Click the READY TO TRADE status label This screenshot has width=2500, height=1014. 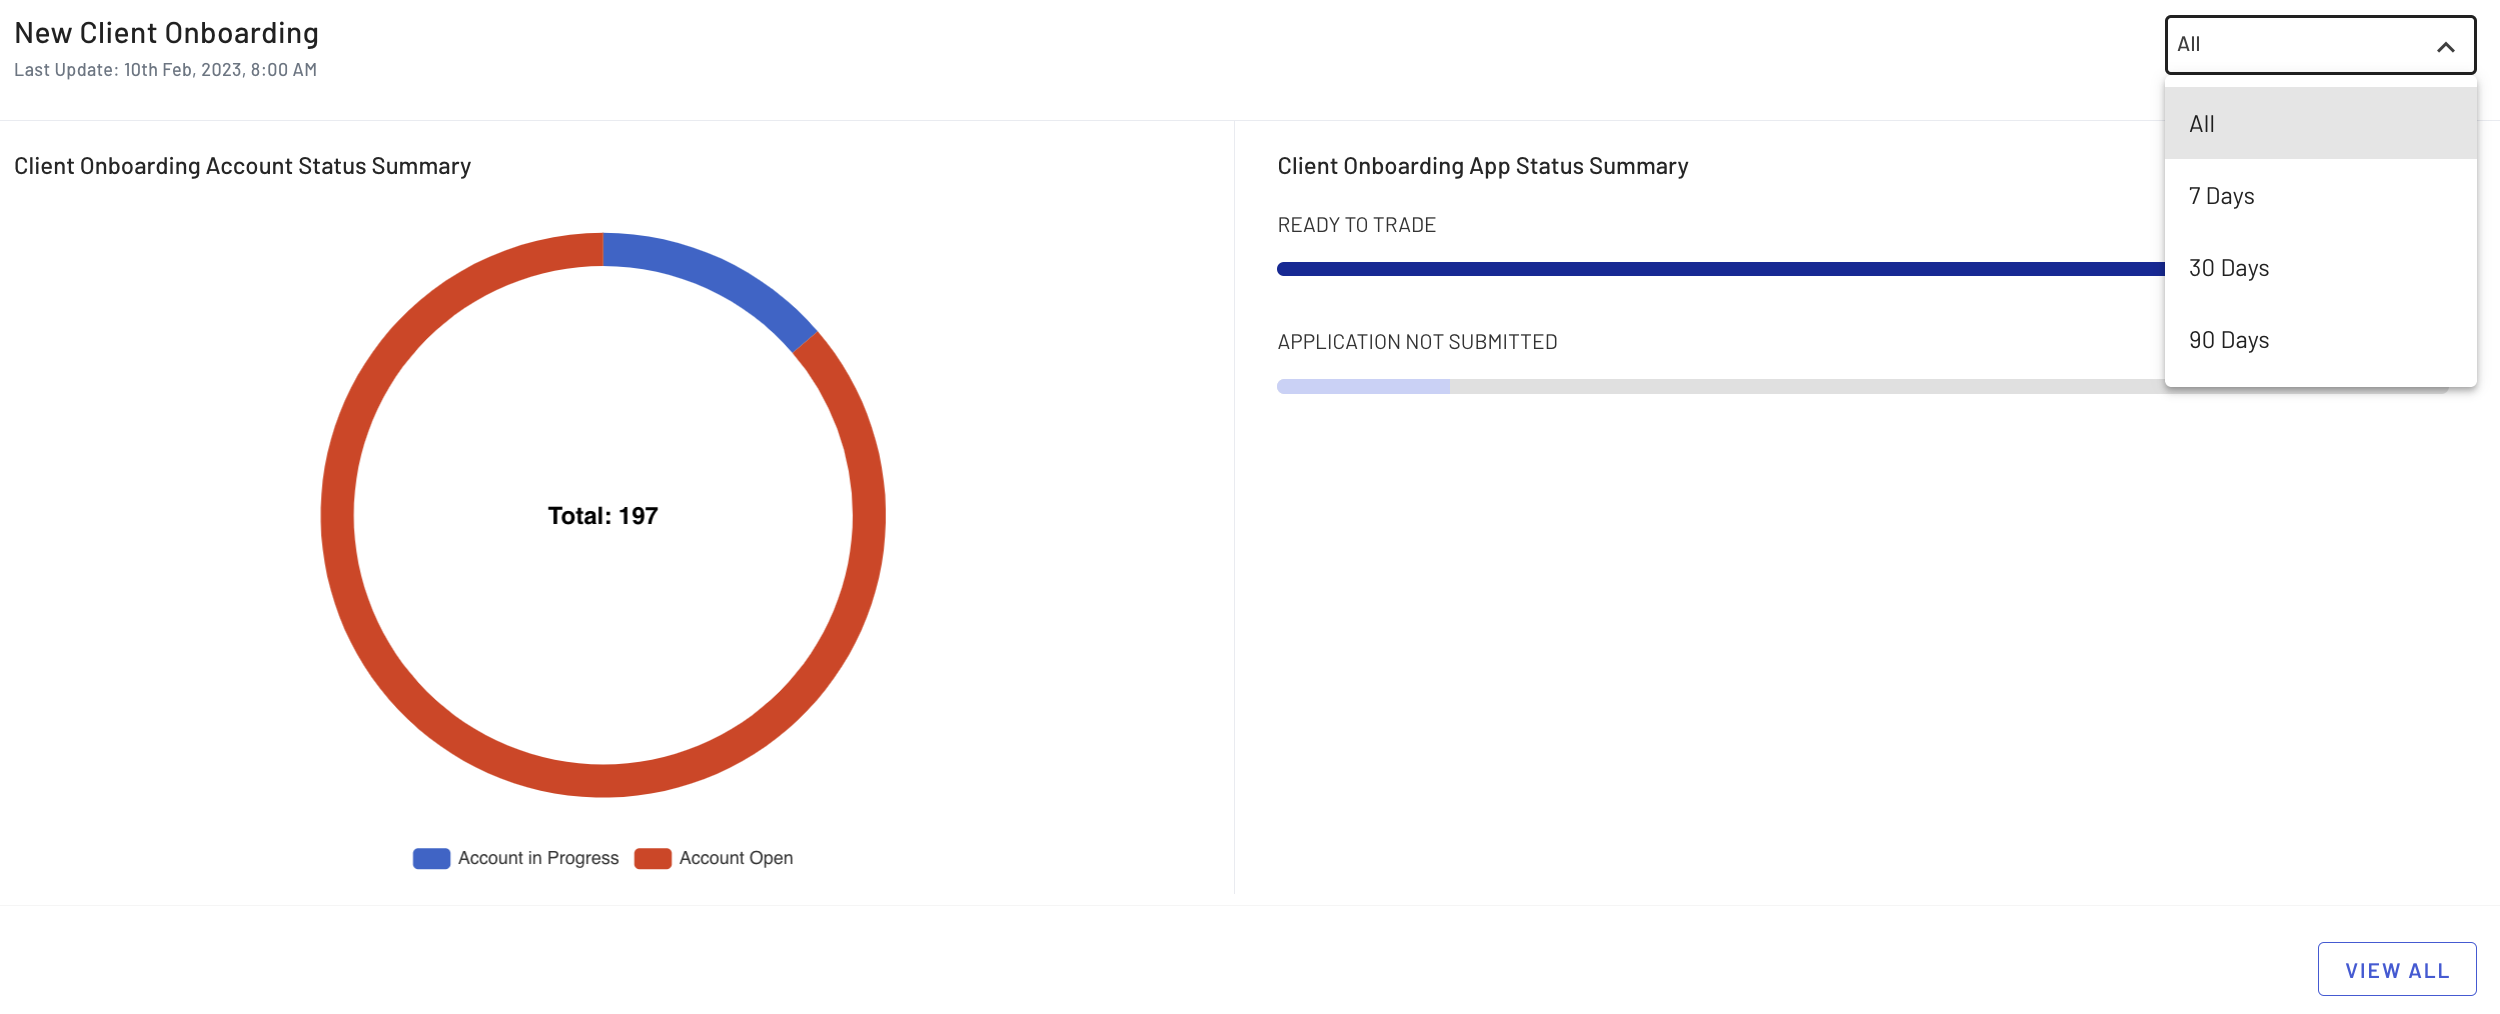[1356, 225]
